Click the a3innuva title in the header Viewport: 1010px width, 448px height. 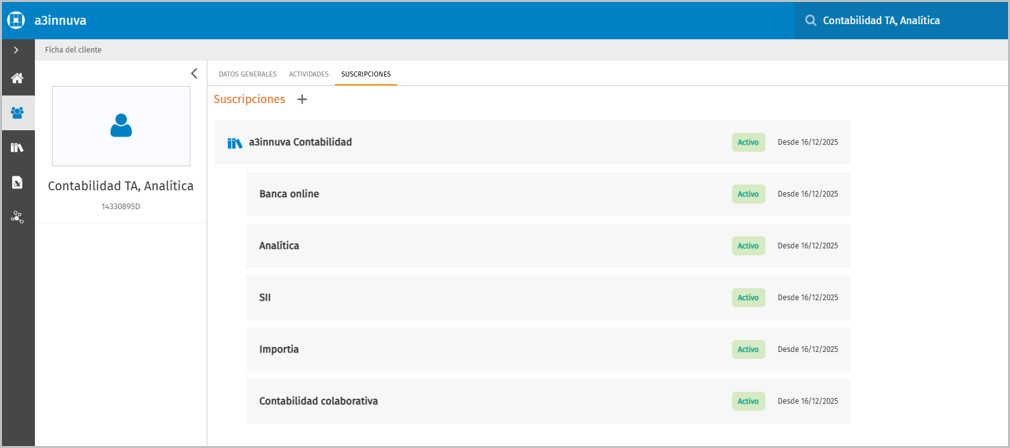click(61, 21)
